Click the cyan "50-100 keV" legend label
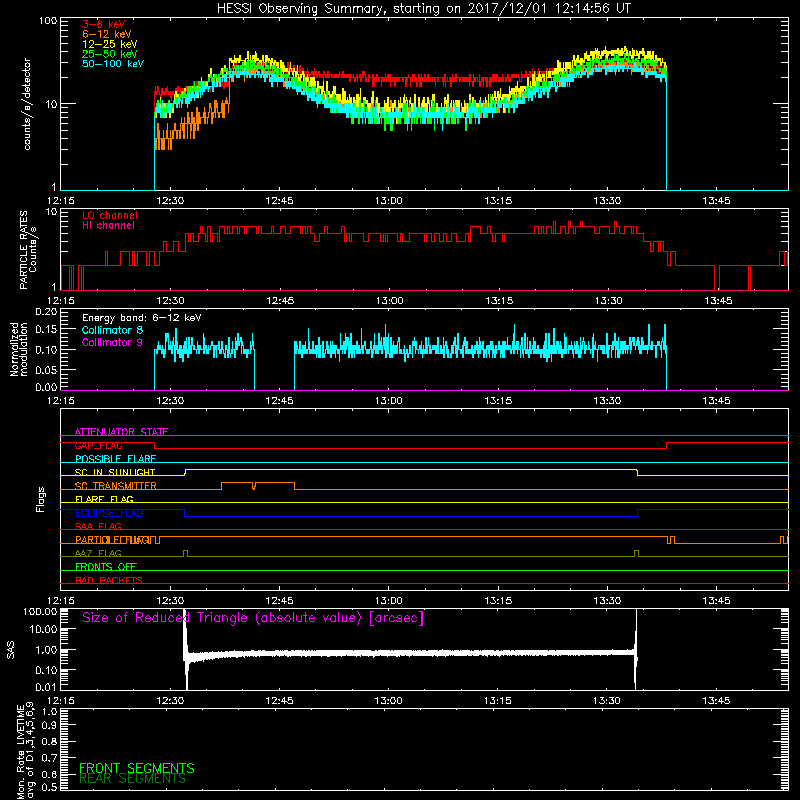Image resolution: width=800 pixels, height=800 pixels. [113, 64]
